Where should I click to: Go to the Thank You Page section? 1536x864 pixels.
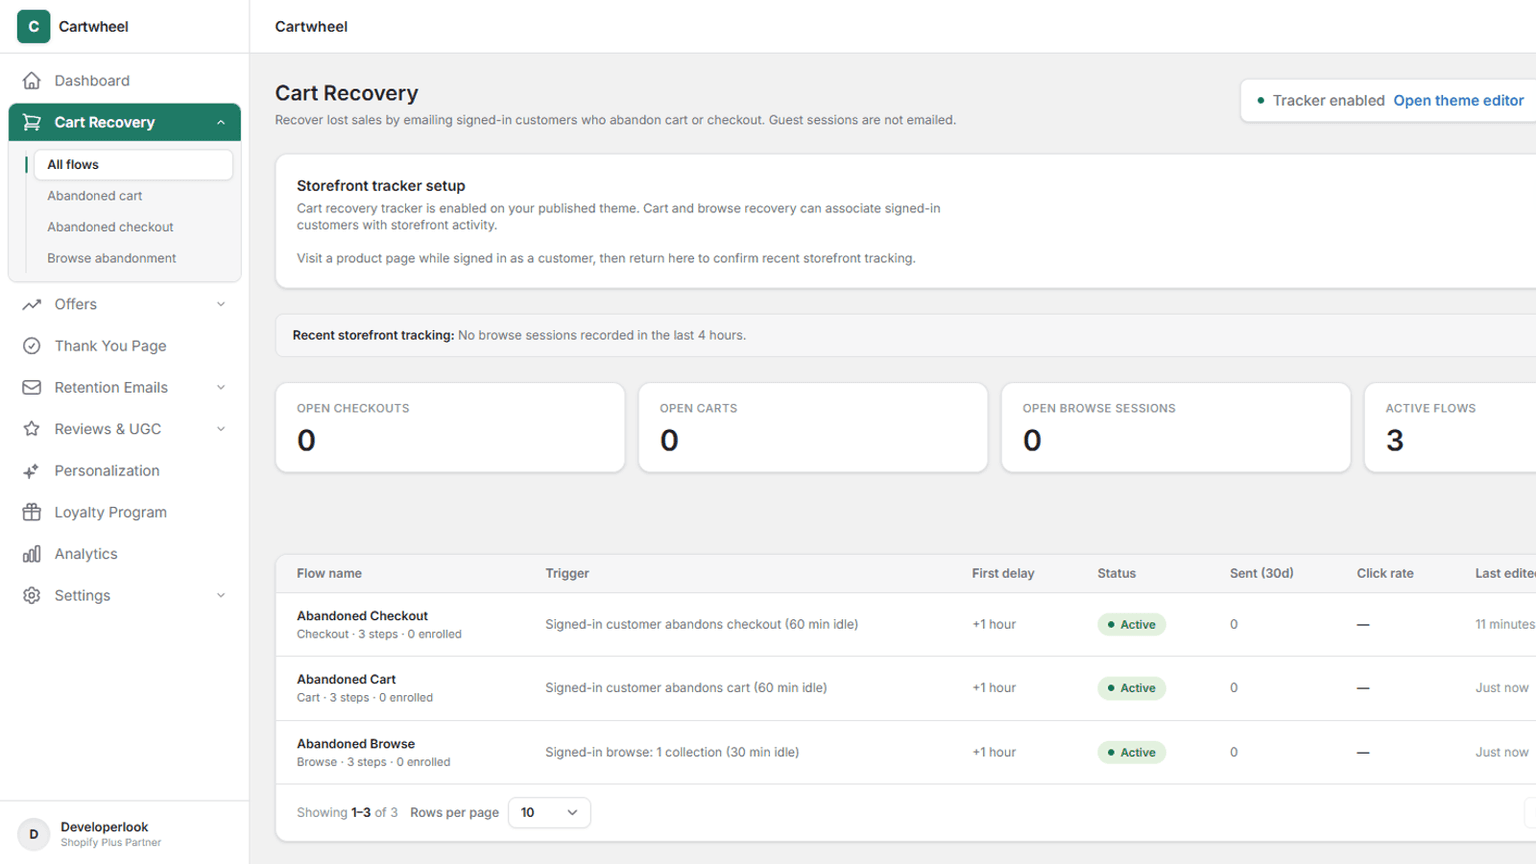[x=125, y=346]
